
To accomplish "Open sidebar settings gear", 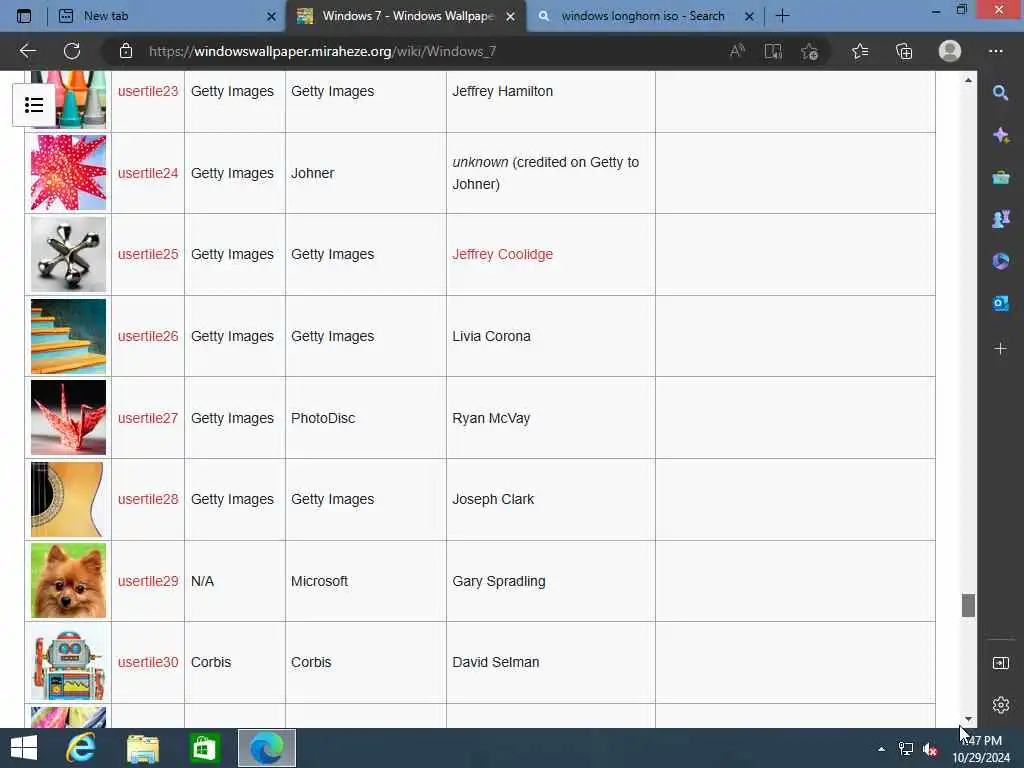I will pos(1000,705).
